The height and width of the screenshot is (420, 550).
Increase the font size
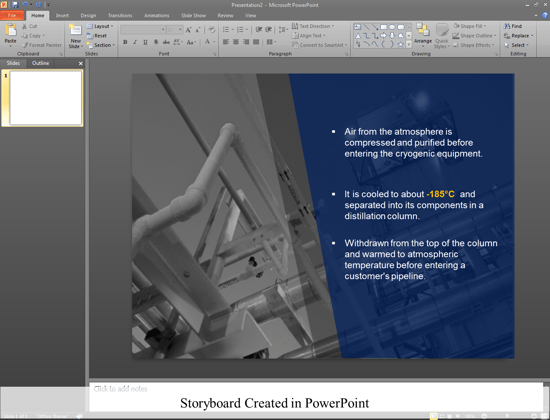pyautogui.click(x=189, y=30)
